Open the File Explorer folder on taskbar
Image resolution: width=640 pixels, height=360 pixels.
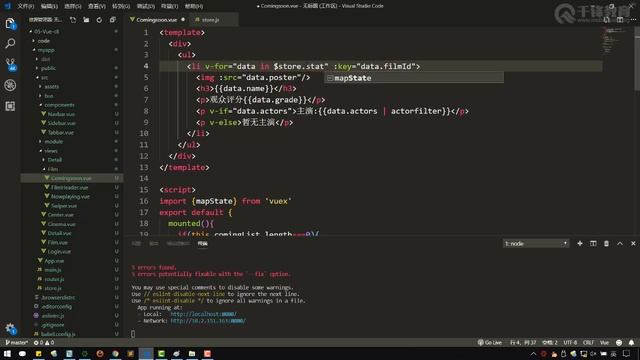[x=192, y=354]
